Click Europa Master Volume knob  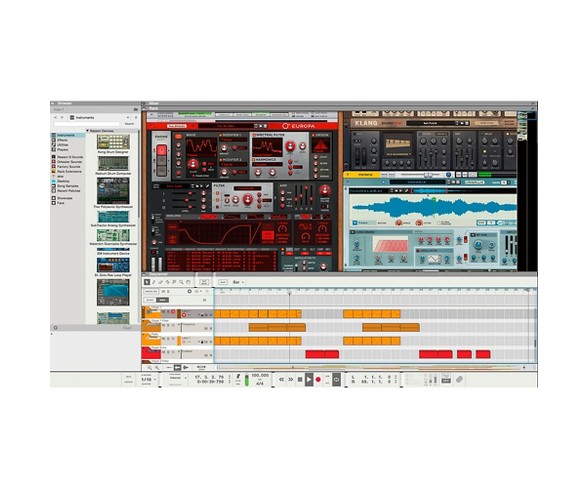325,190
